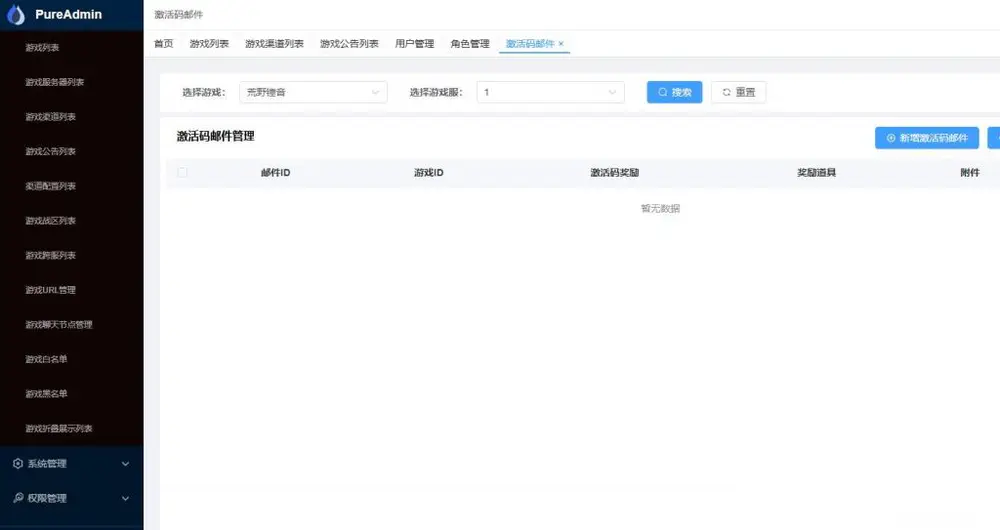The height and width of the screenshot is (530, 1000).
Task: Open 游戏URL管理 in the sidebar
Action: click(x=50, y=290)
